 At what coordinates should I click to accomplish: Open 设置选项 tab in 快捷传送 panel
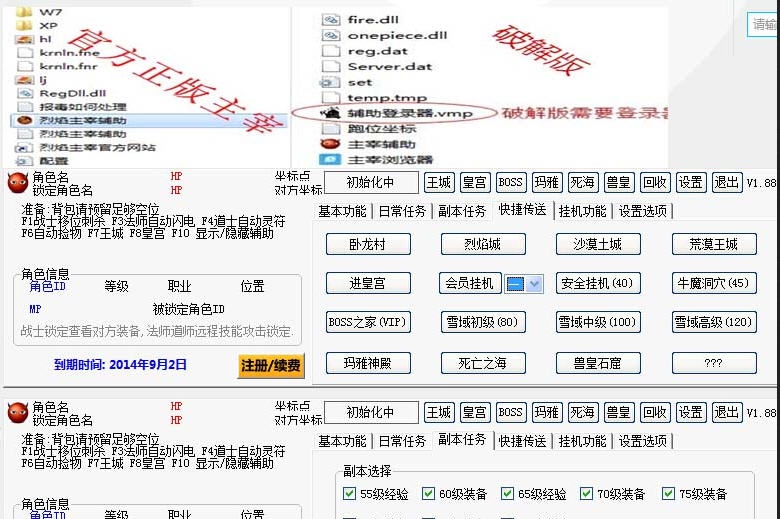coord(643,211)
